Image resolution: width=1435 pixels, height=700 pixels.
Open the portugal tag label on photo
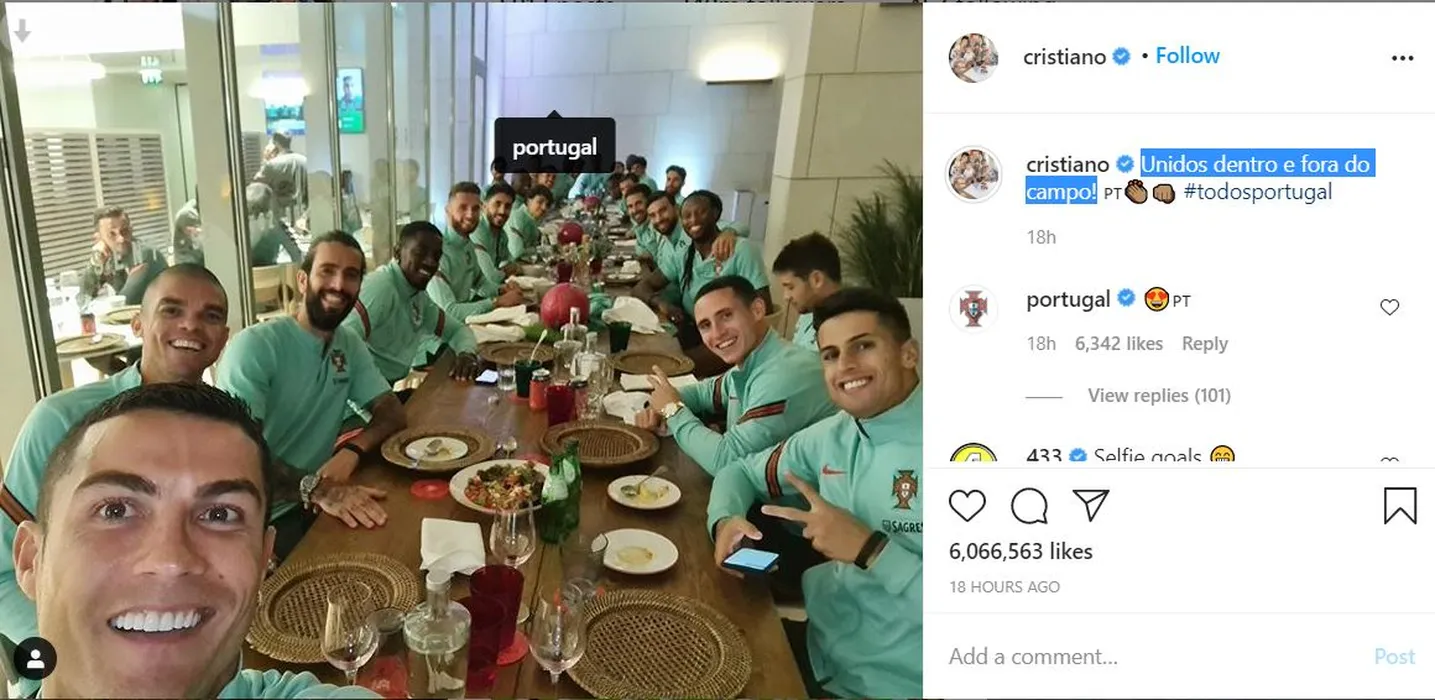[555, 147]
